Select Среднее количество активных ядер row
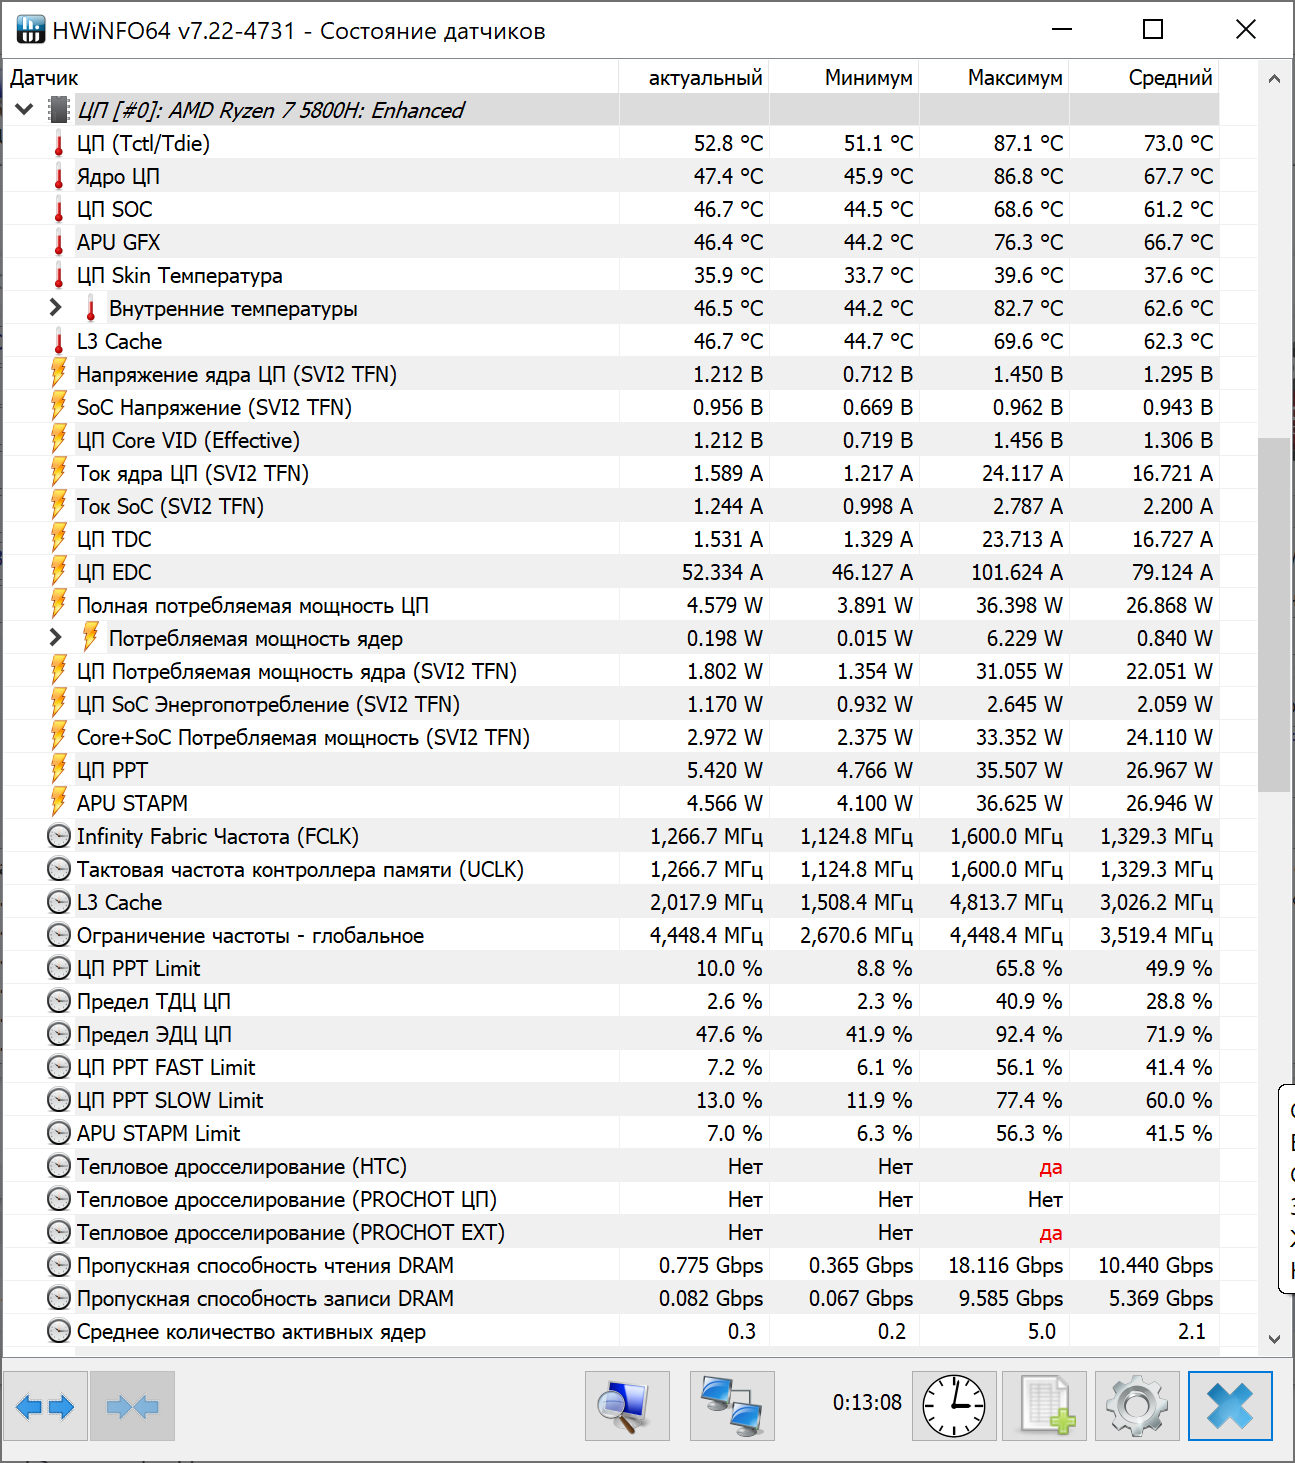 (x=611, y=1331)
